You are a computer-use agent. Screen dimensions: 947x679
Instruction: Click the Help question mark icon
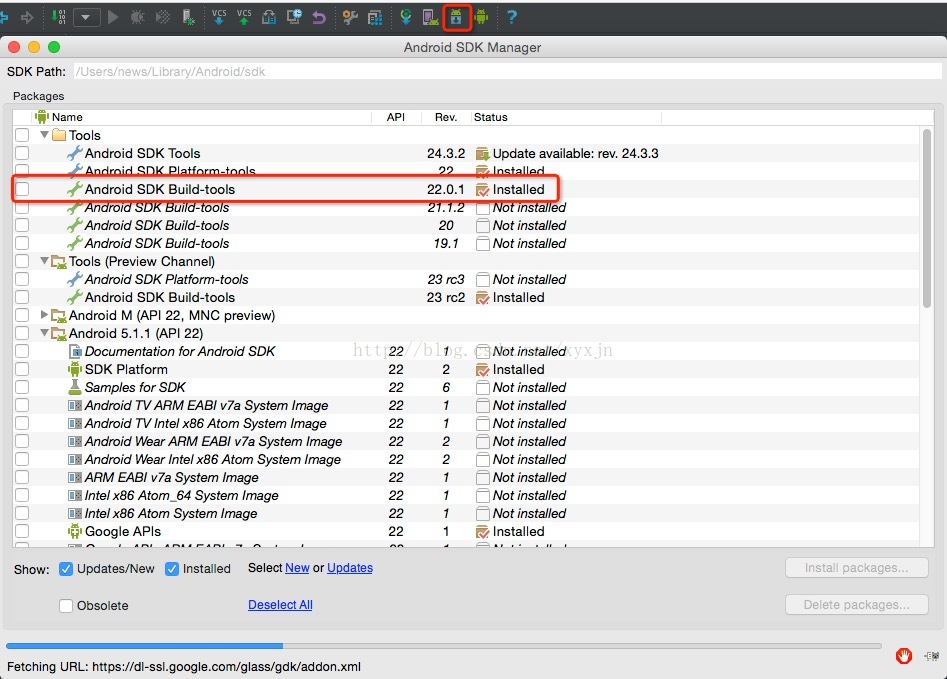point(512,17)
